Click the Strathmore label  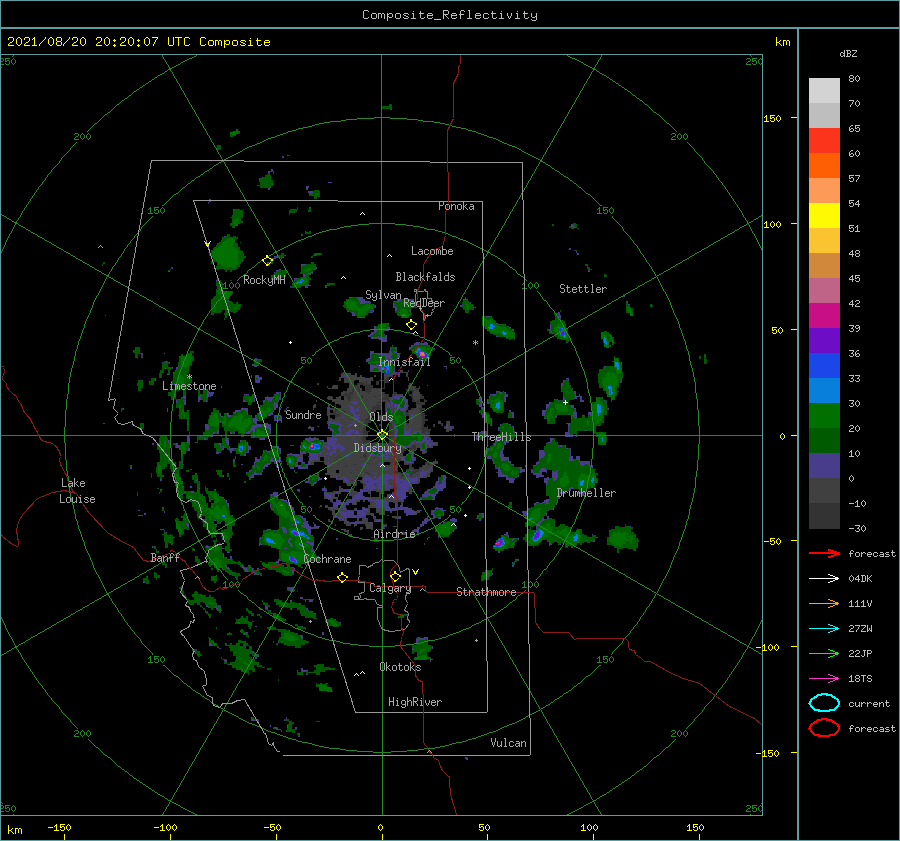pyautogui.click(x=486, y=592)
